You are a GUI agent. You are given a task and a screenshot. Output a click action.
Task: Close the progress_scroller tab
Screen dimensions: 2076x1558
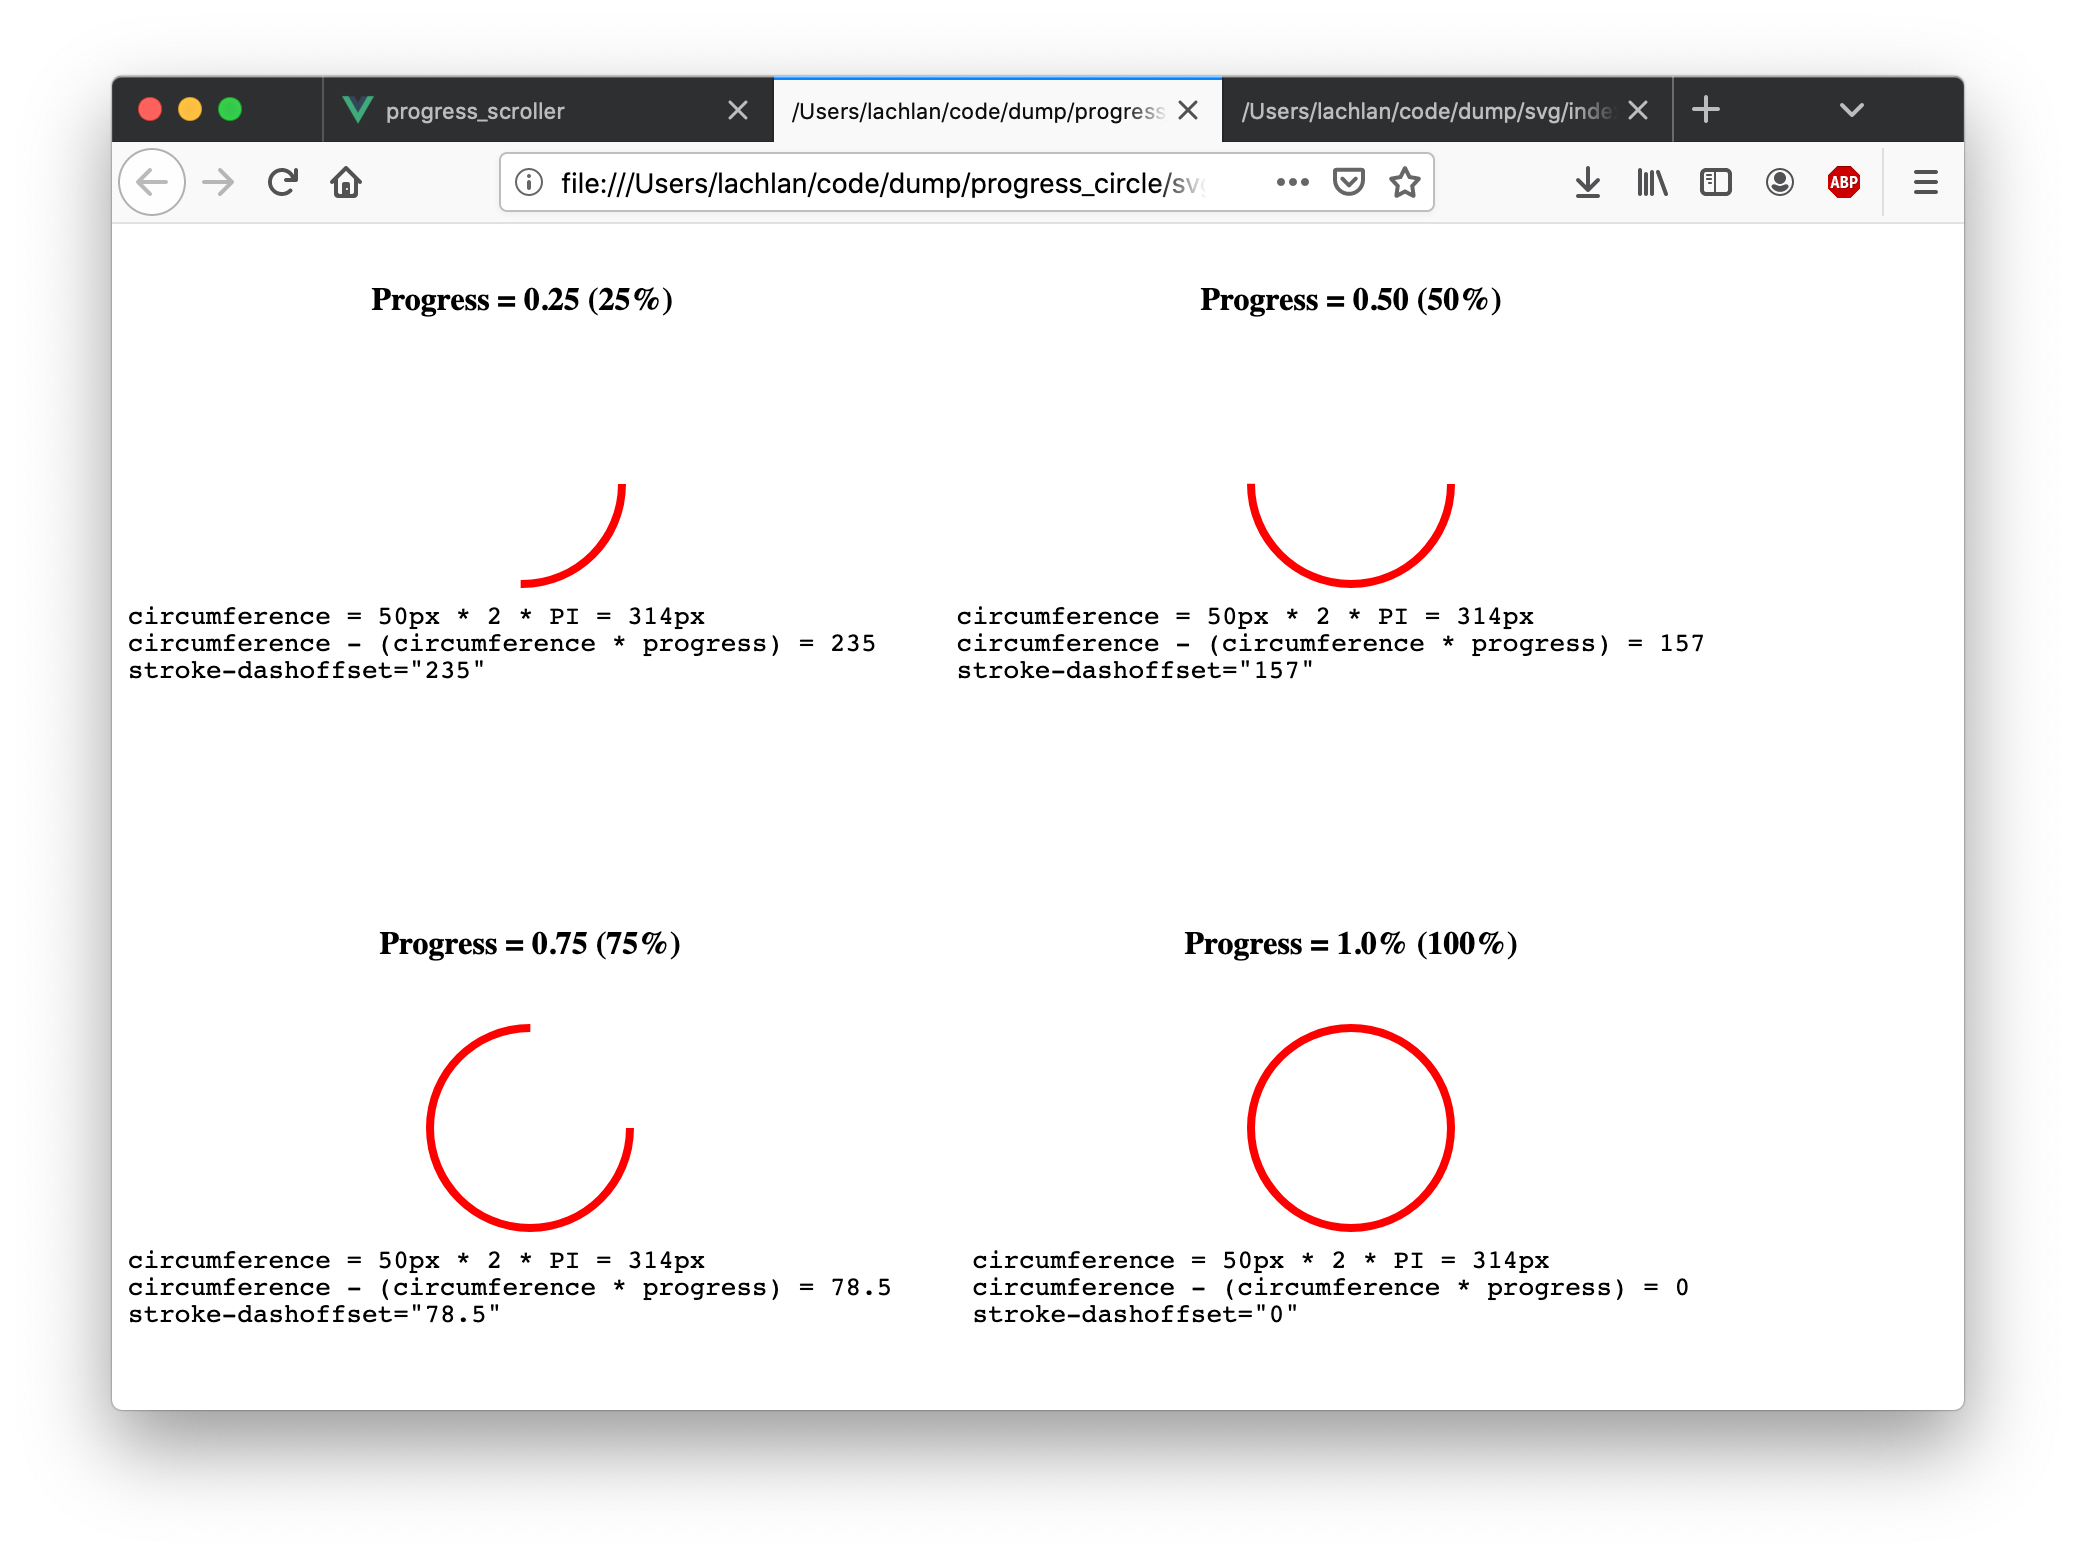[x=738, y=110]
